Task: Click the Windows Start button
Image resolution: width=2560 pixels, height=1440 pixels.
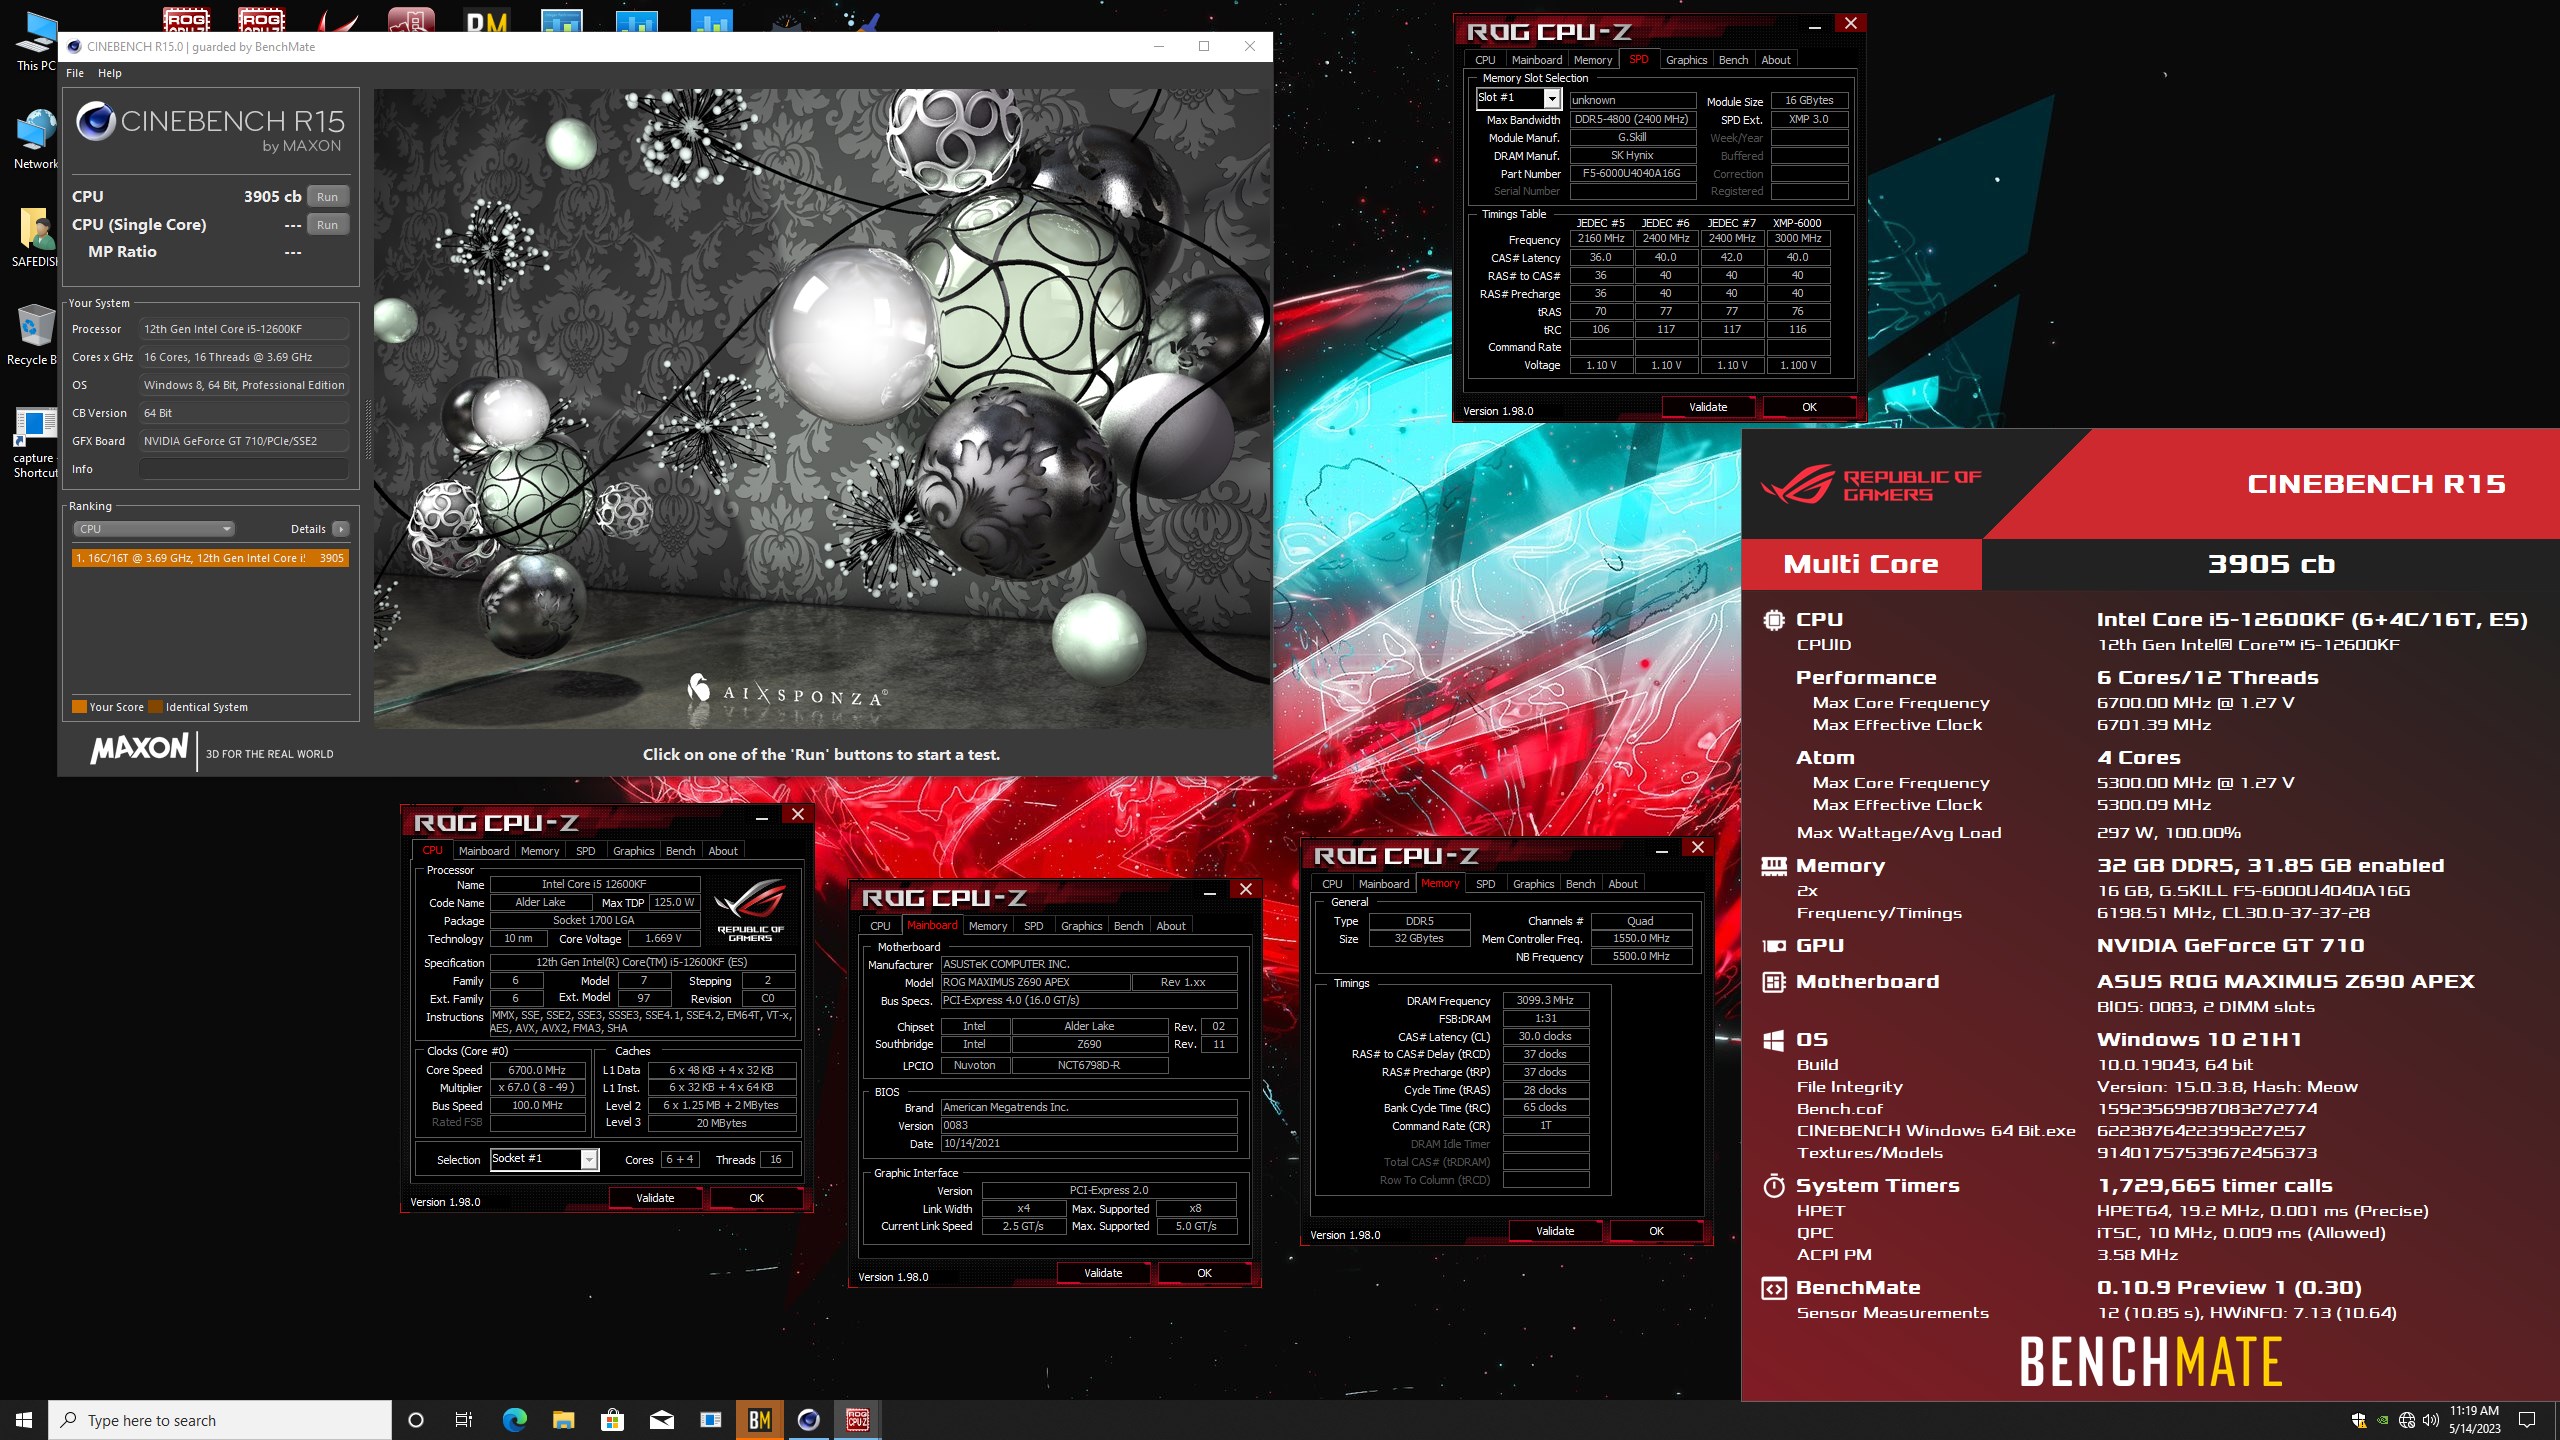Action: [x=24, y=1420]
